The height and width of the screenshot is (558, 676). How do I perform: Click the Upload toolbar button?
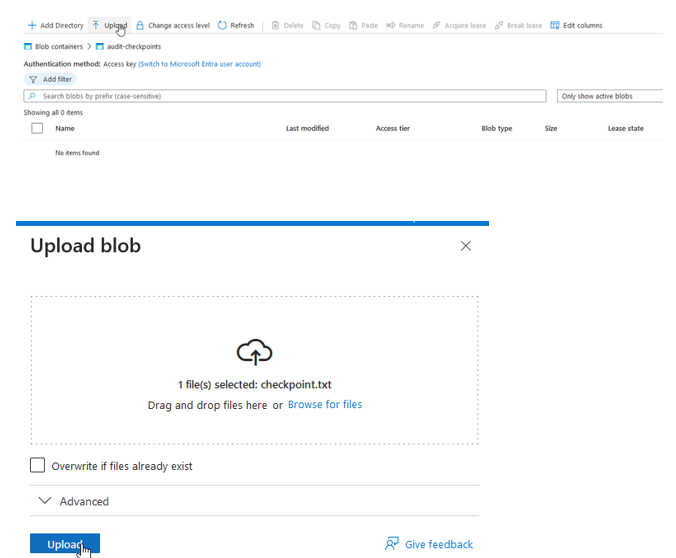(109, 25)
